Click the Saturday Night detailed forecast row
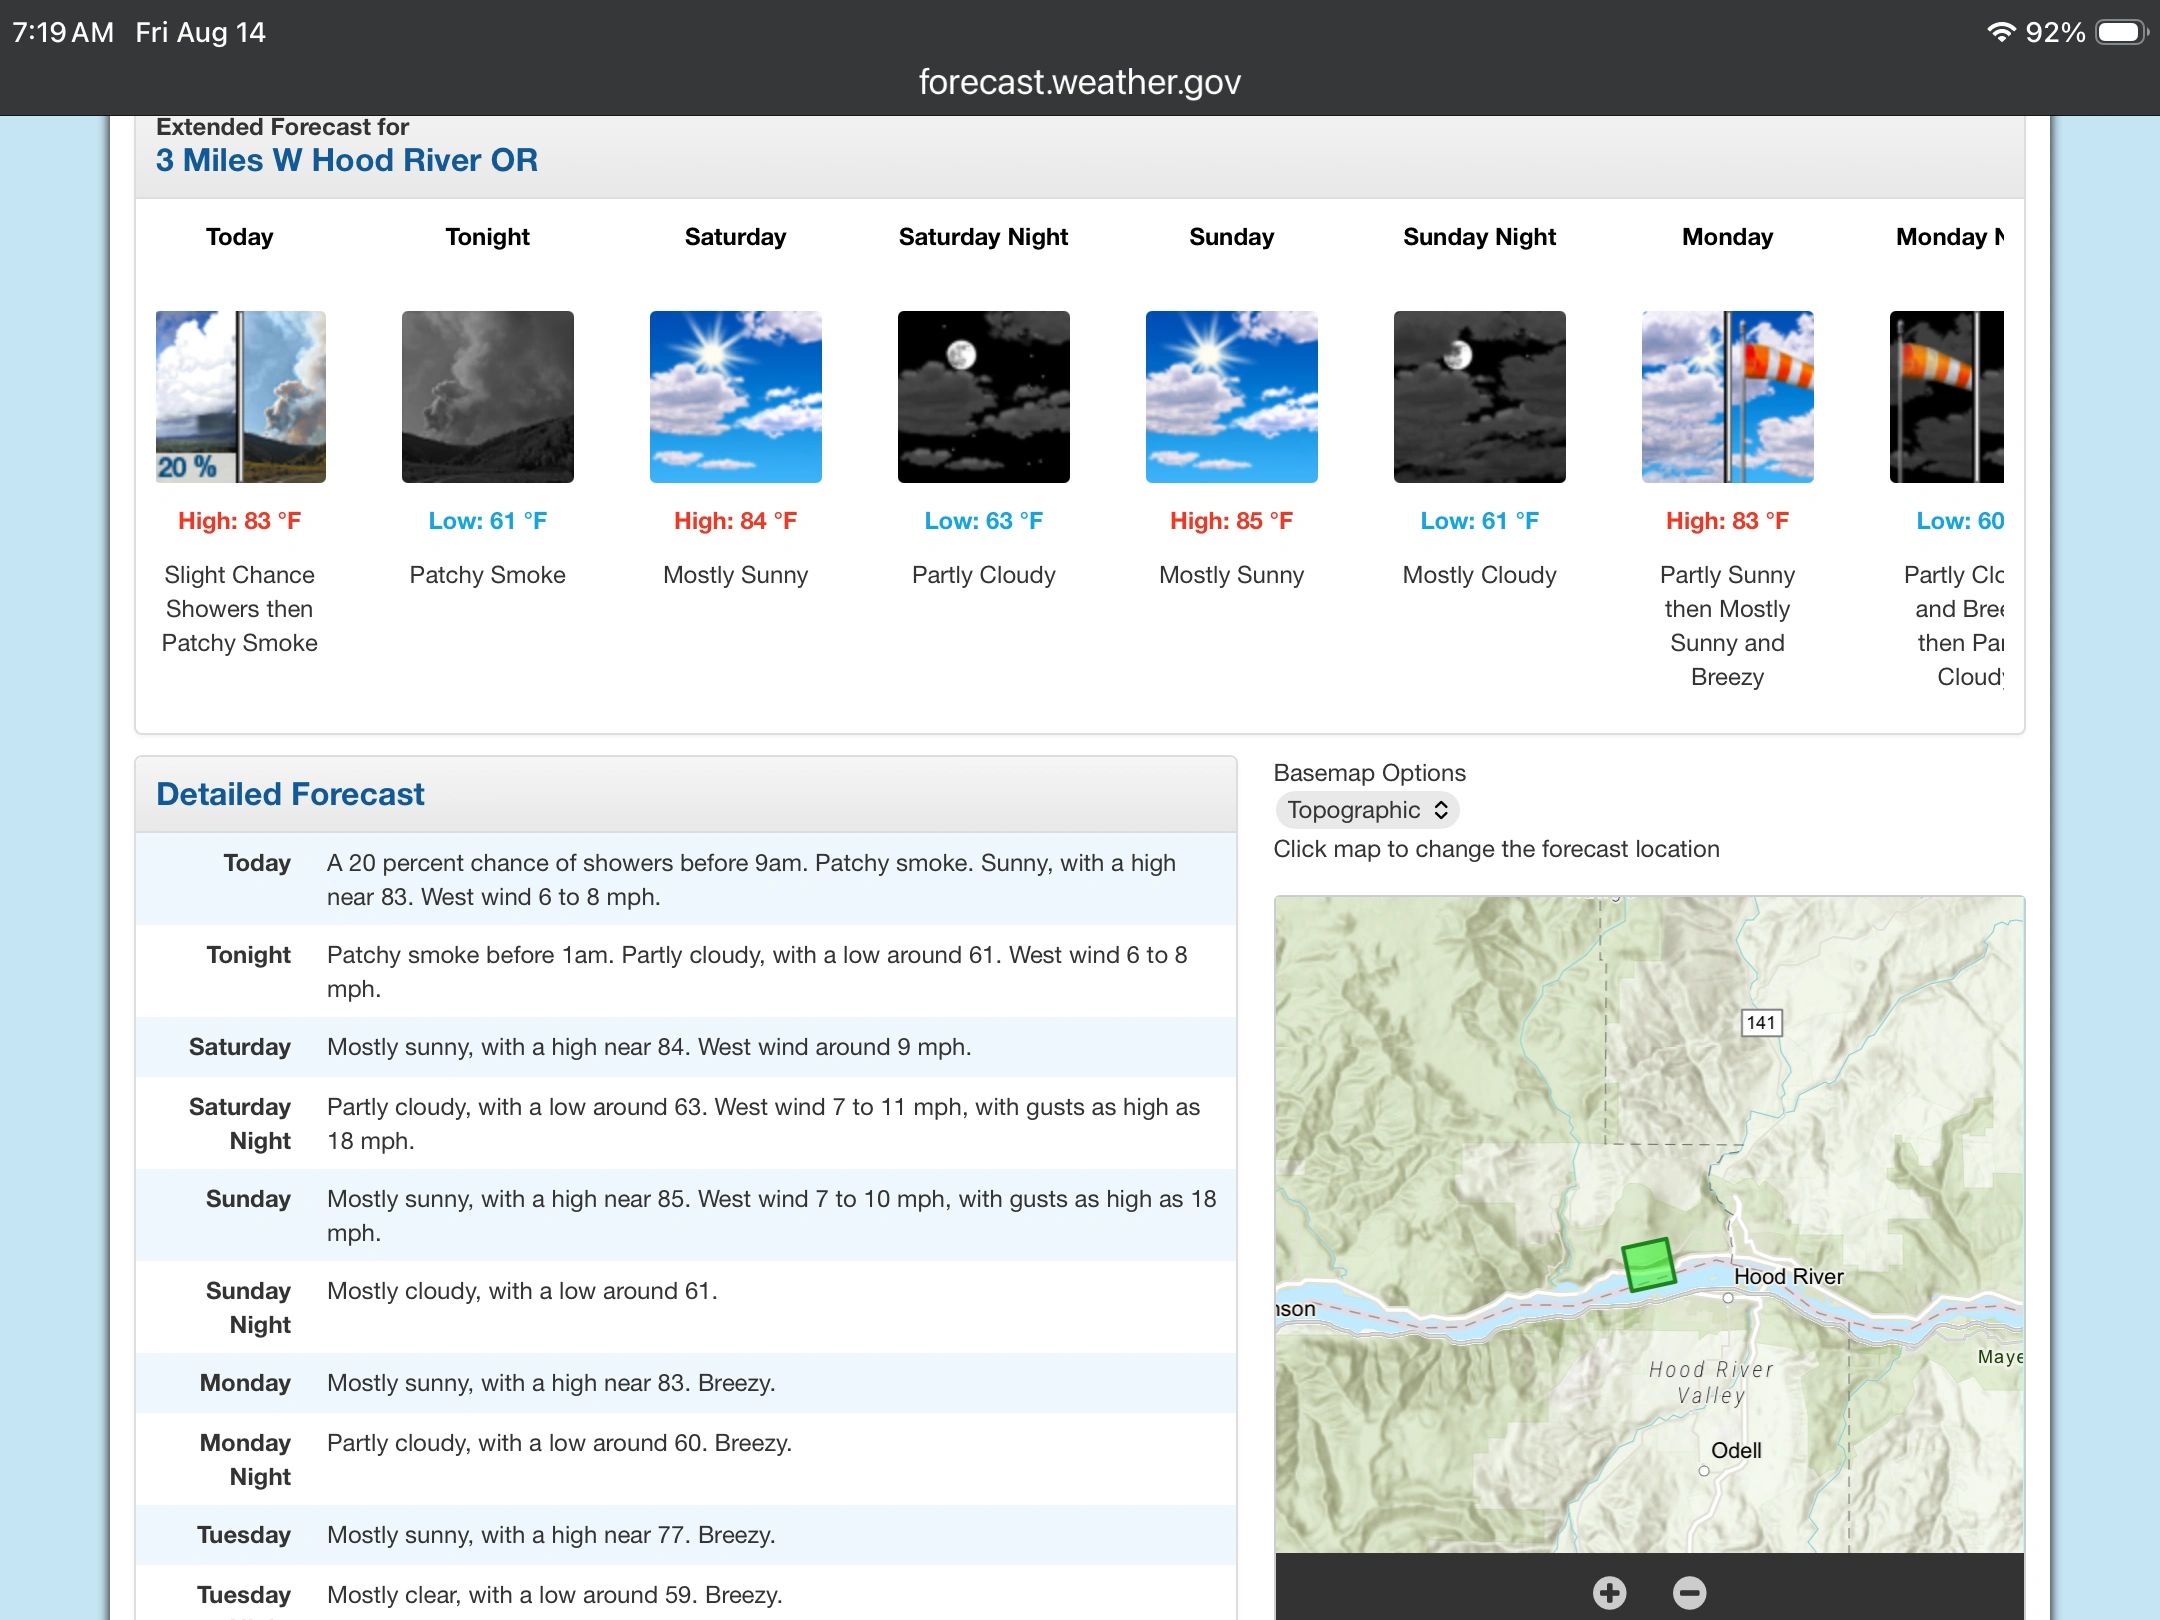 pyautogui.click(x=686, y=1124)
